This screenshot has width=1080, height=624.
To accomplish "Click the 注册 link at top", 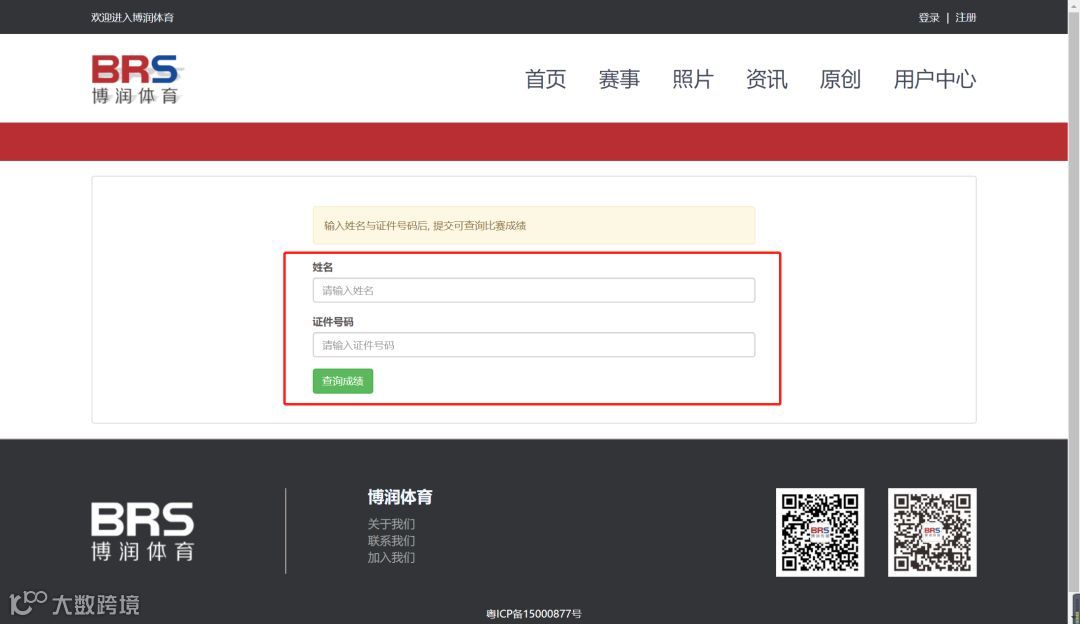I will coord(966,17).
